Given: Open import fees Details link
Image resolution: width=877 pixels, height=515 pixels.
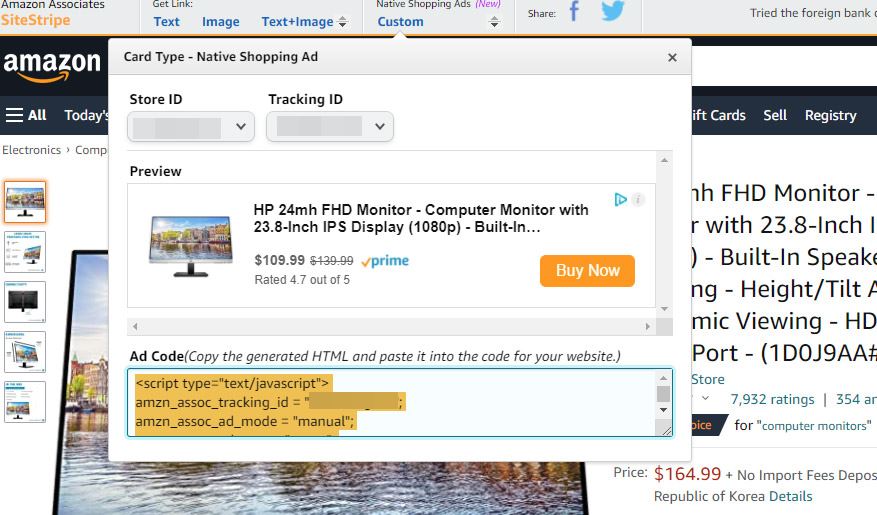Looking at the screenshot, I should coord(790,497).
